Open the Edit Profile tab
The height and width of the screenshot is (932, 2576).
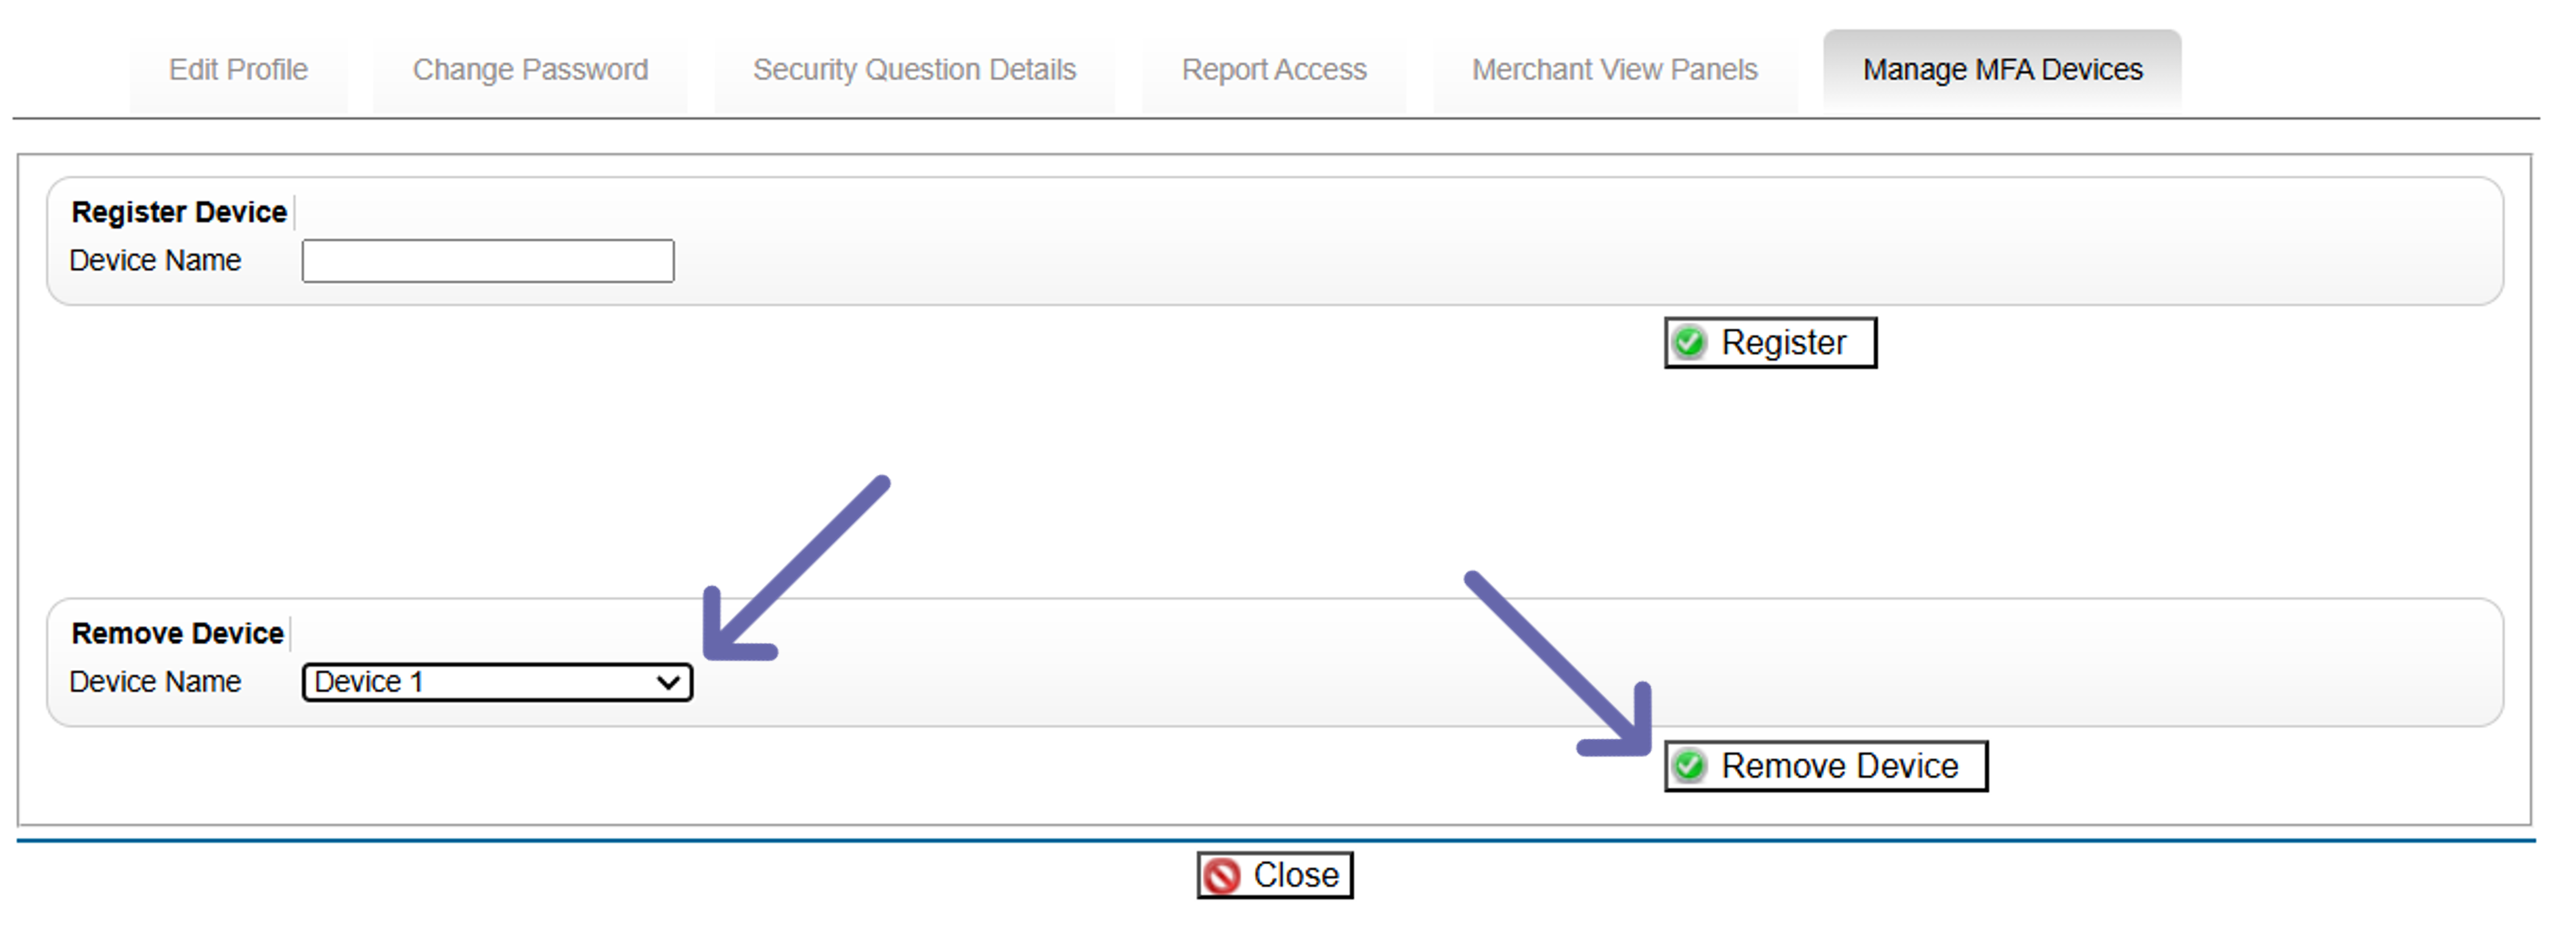click(238, 70)
